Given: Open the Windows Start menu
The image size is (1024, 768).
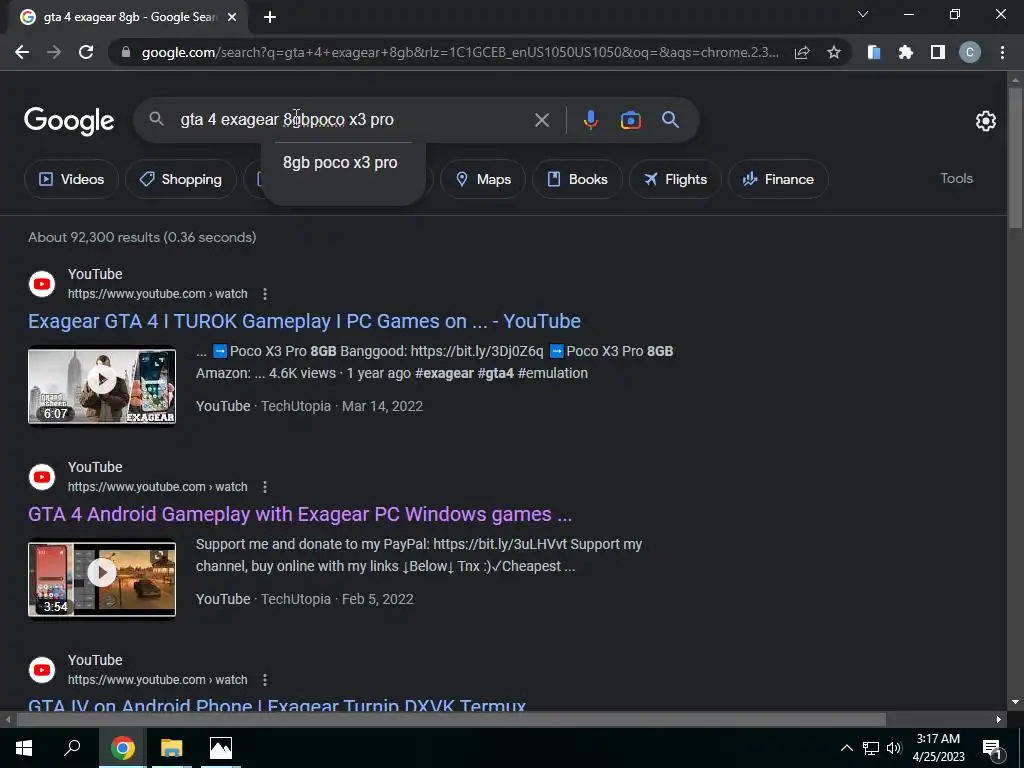Looking at the screenshot, I should 24,748.
